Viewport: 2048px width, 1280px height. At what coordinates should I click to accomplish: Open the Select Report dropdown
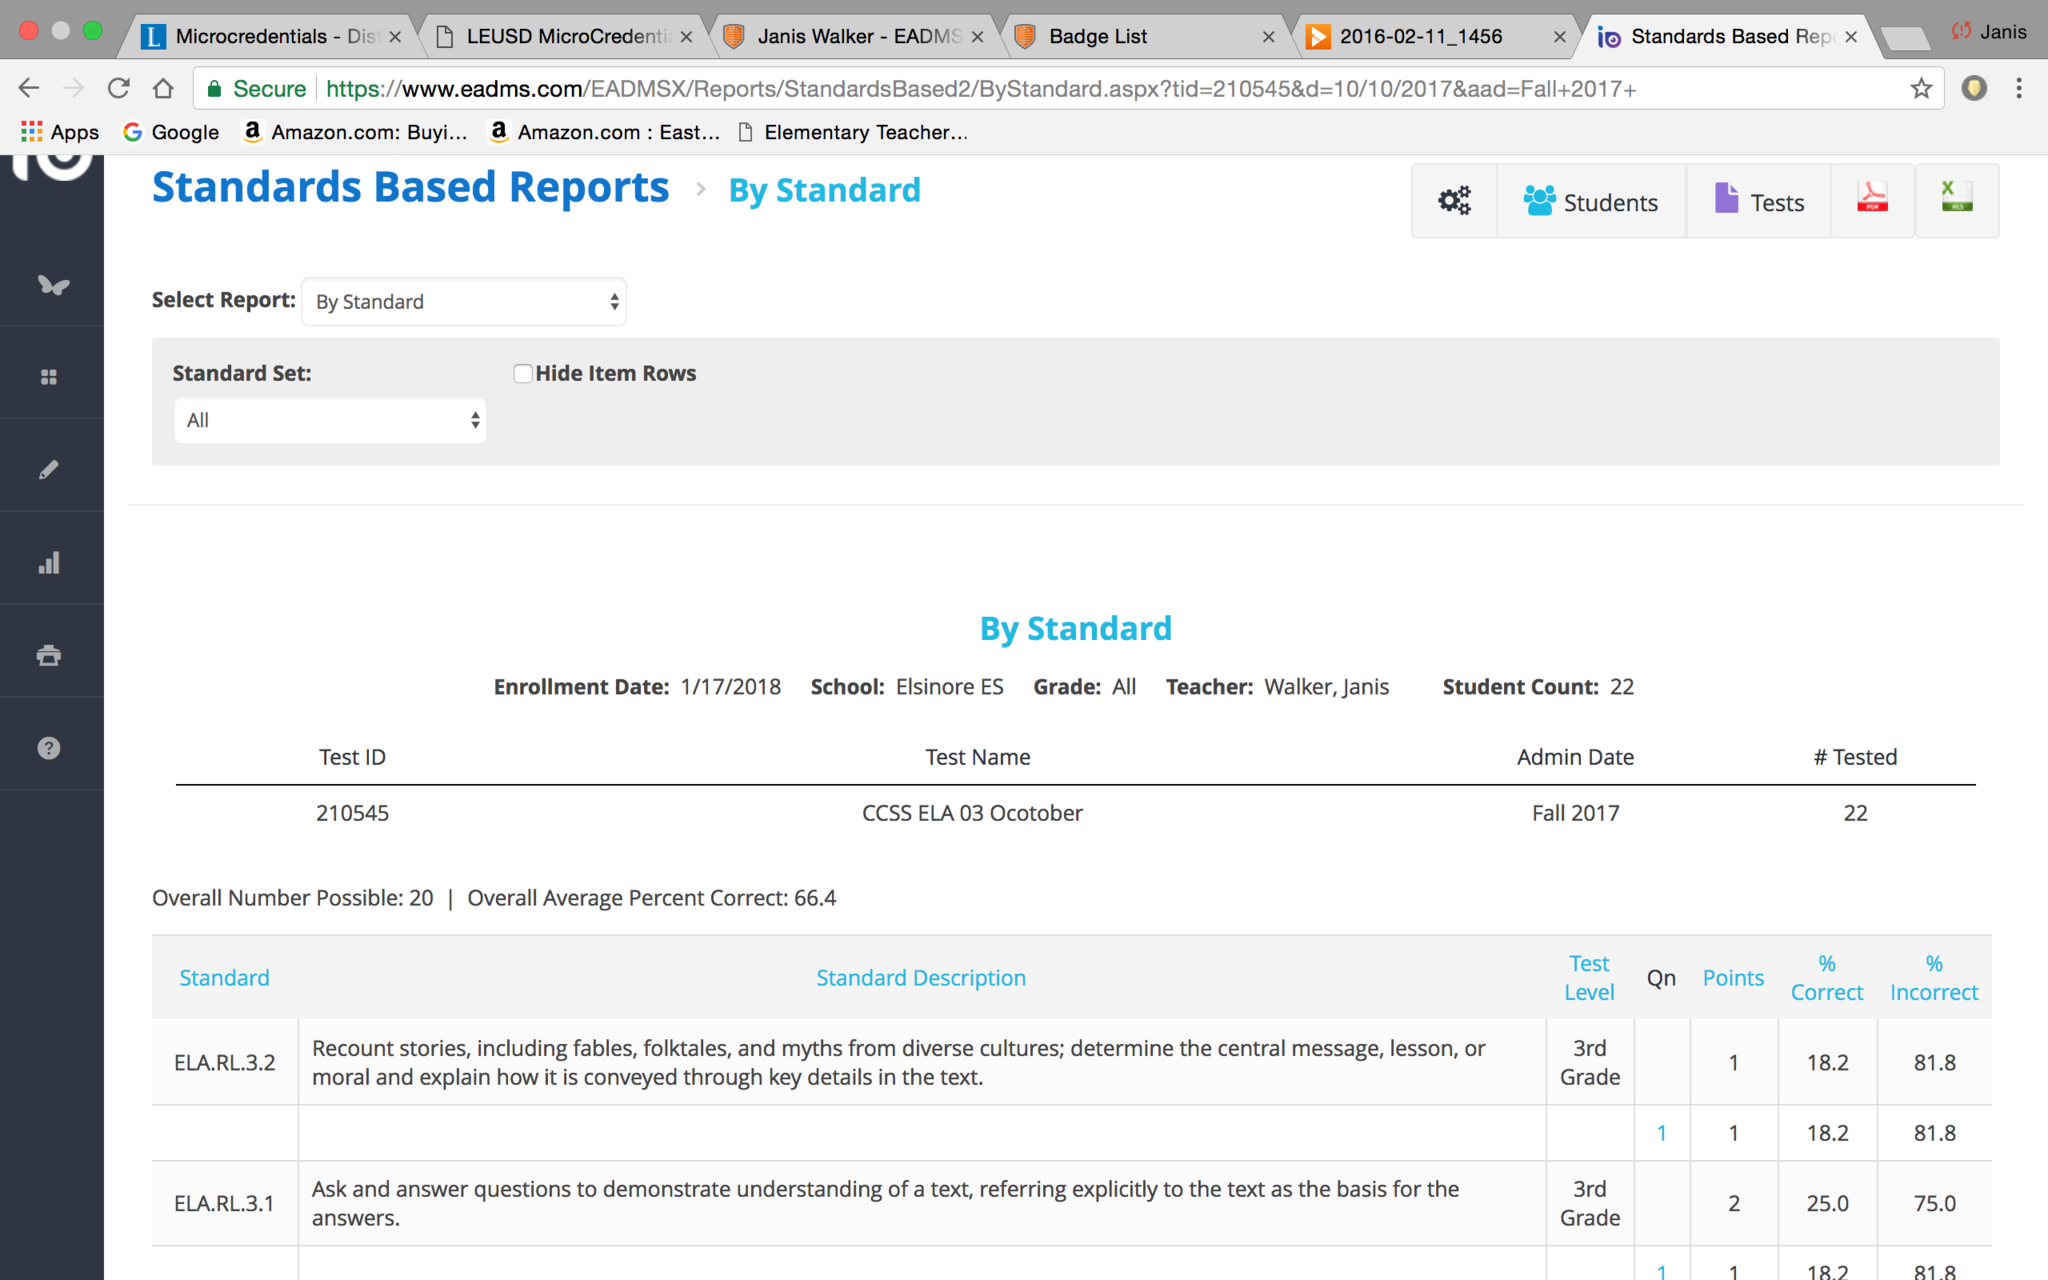point(464,302)
